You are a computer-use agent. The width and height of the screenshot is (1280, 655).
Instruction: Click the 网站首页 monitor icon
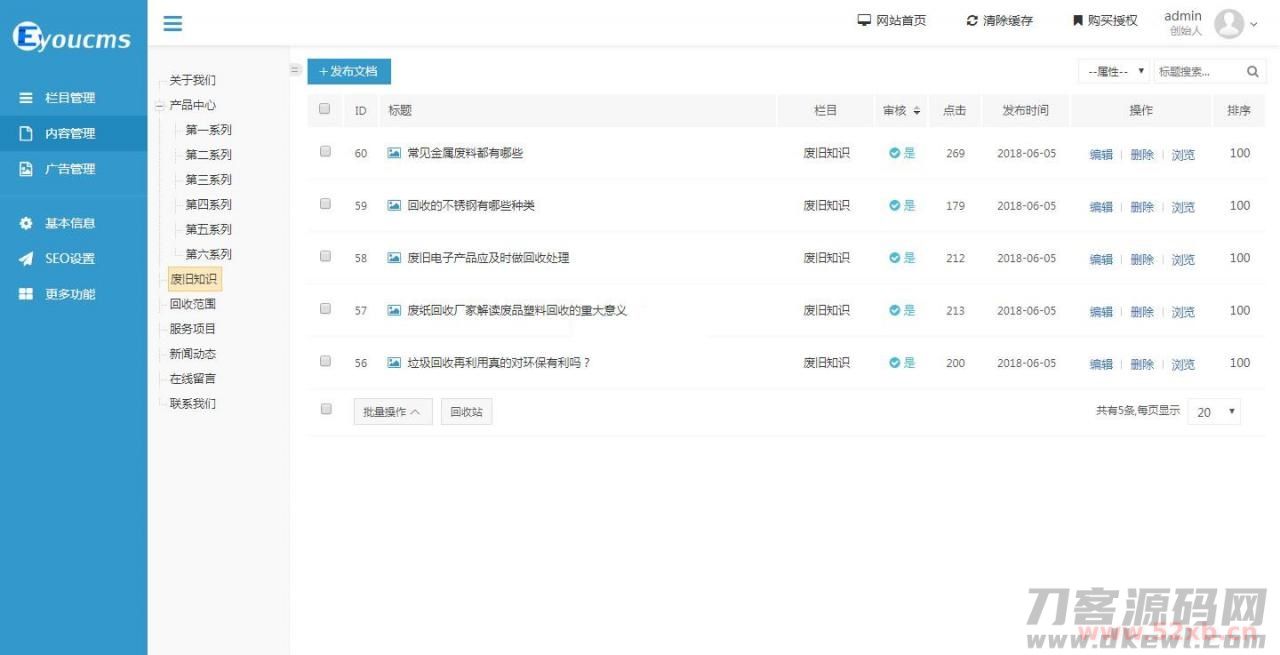click(x=861, y=19)
